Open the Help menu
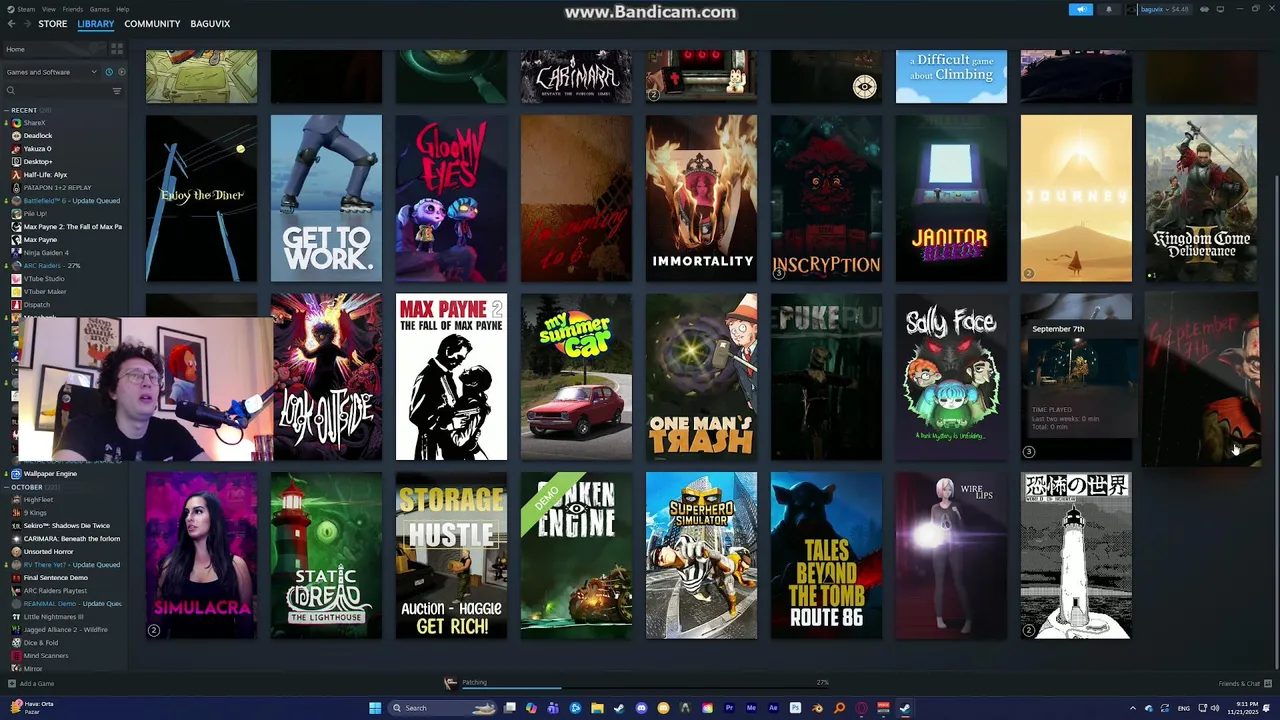This screenshot has width=1280, height=720. coord(122,9)
